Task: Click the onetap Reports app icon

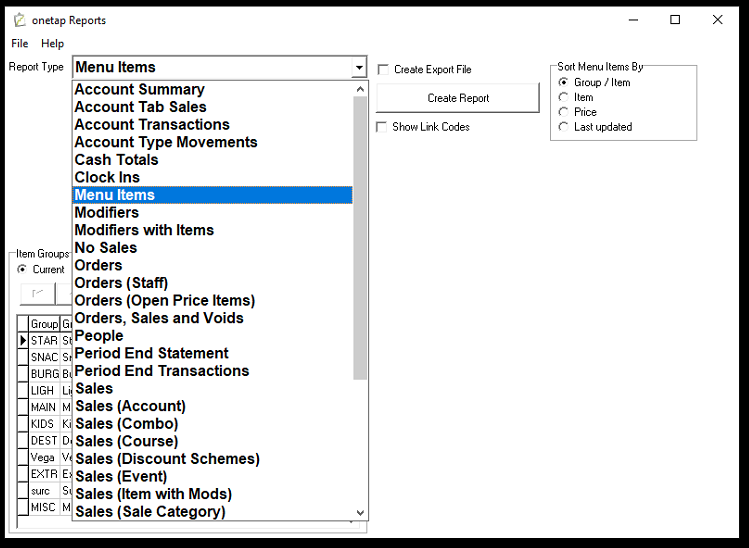Action: [19, 20]
